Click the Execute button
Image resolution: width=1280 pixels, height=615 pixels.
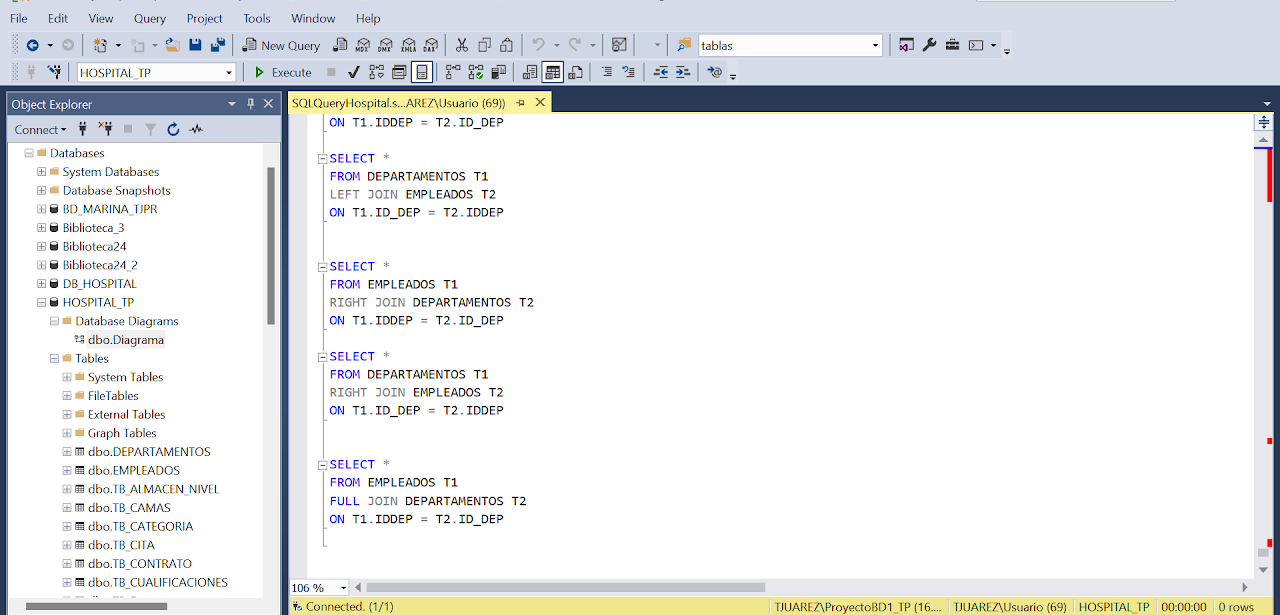click(282, 72)
